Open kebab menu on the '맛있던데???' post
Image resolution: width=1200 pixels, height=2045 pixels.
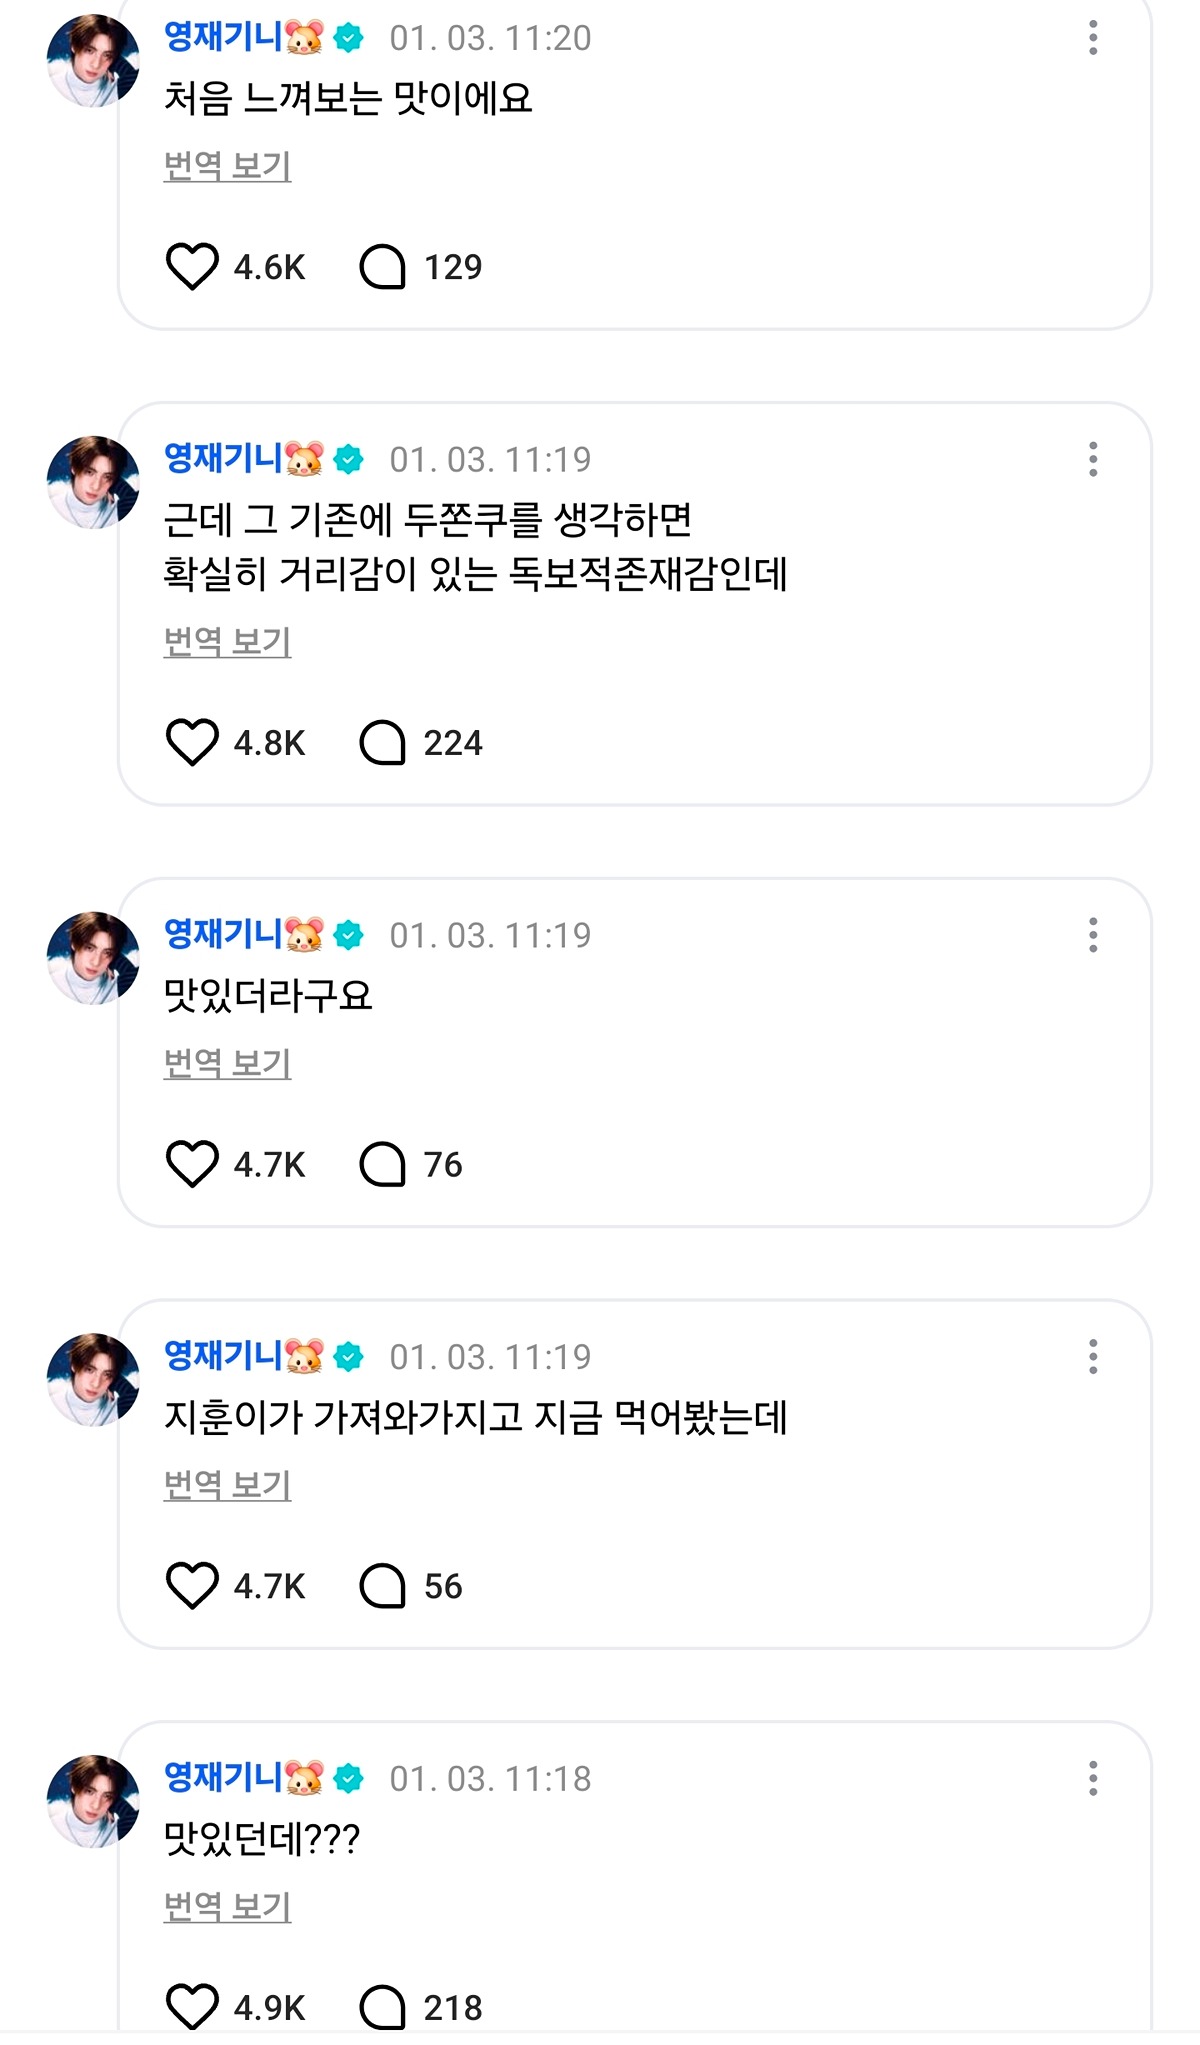click(1093, 1779)
